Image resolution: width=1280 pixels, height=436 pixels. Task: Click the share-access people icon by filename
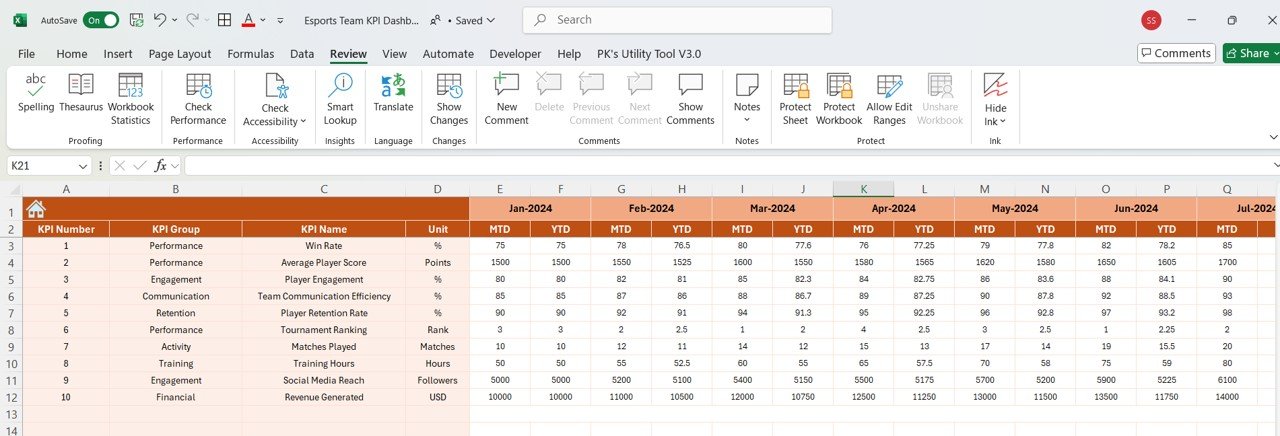click(x=435, y=20)
